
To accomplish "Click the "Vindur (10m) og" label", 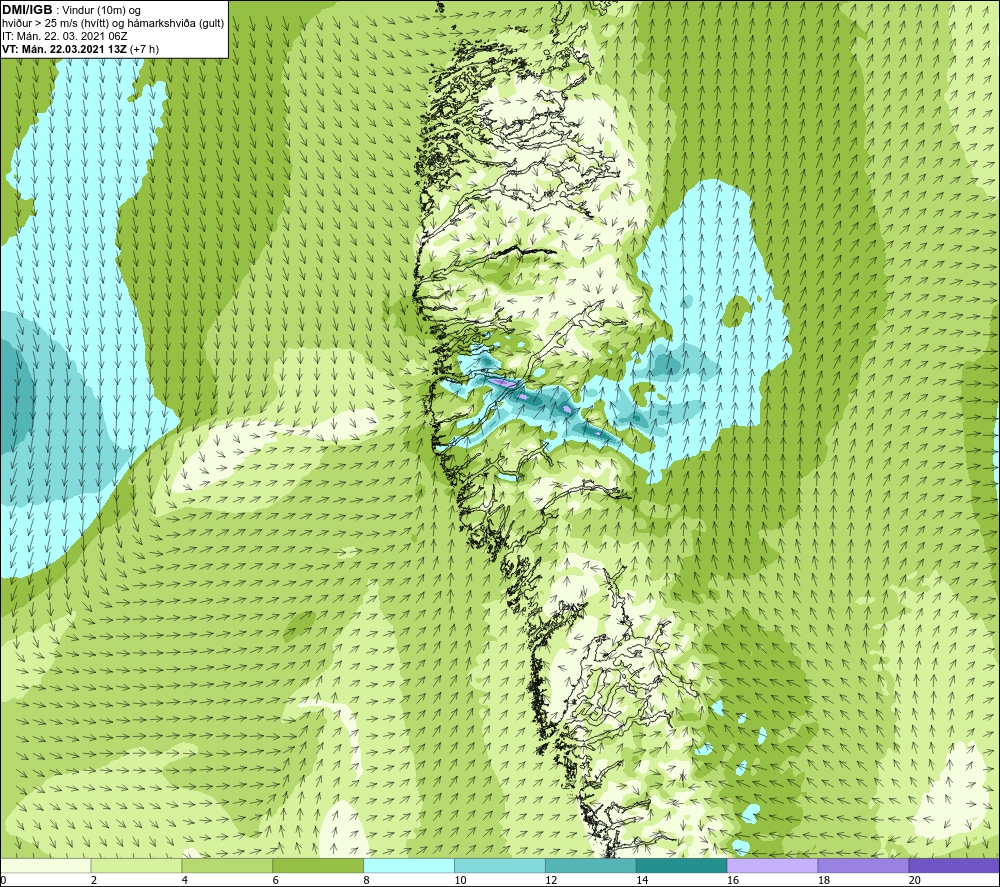I will click(101, 10).
